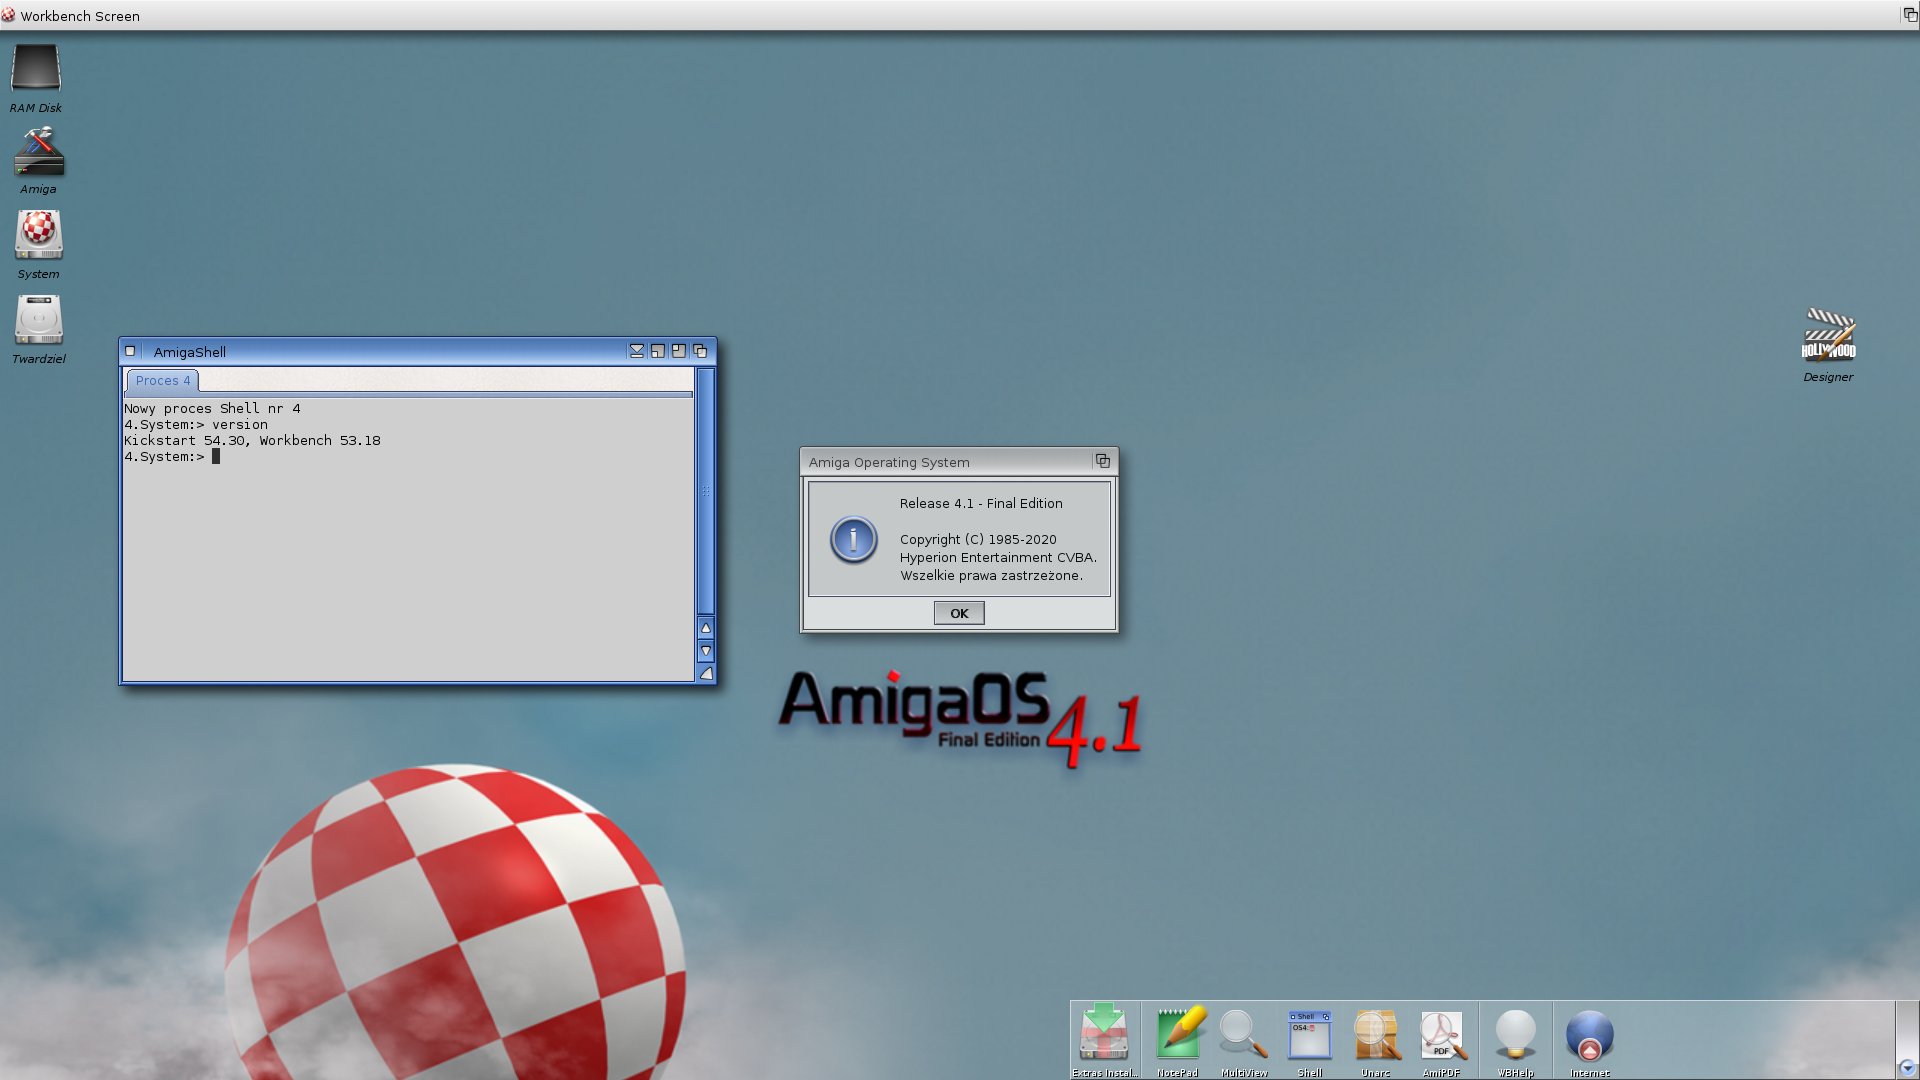The image size is (1920, 1080).
Task: Click the 'Kickstart 54.30, Workbench 53.18' output line
Action: [252, 441]
